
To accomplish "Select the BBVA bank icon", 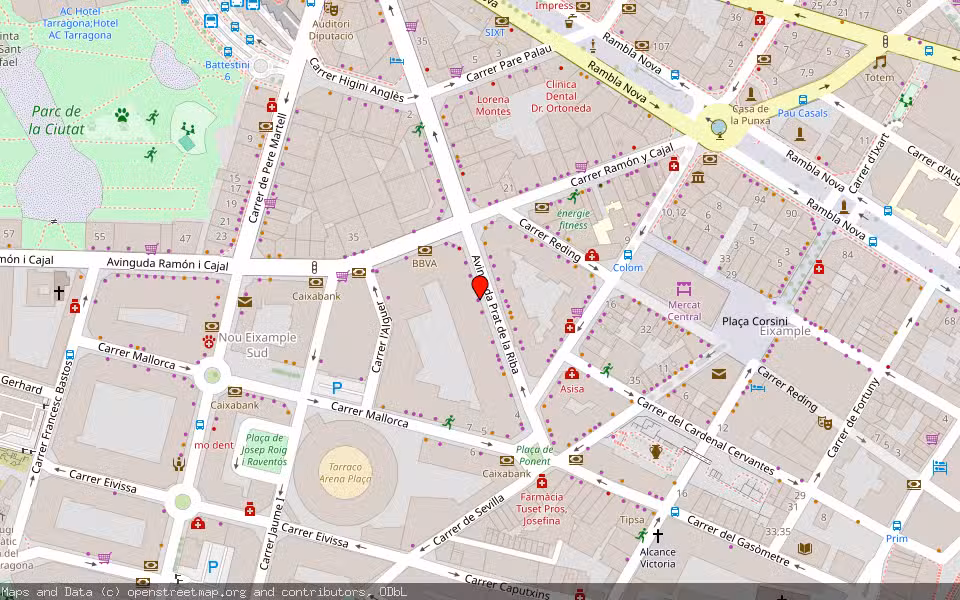I will coord(424,253).
